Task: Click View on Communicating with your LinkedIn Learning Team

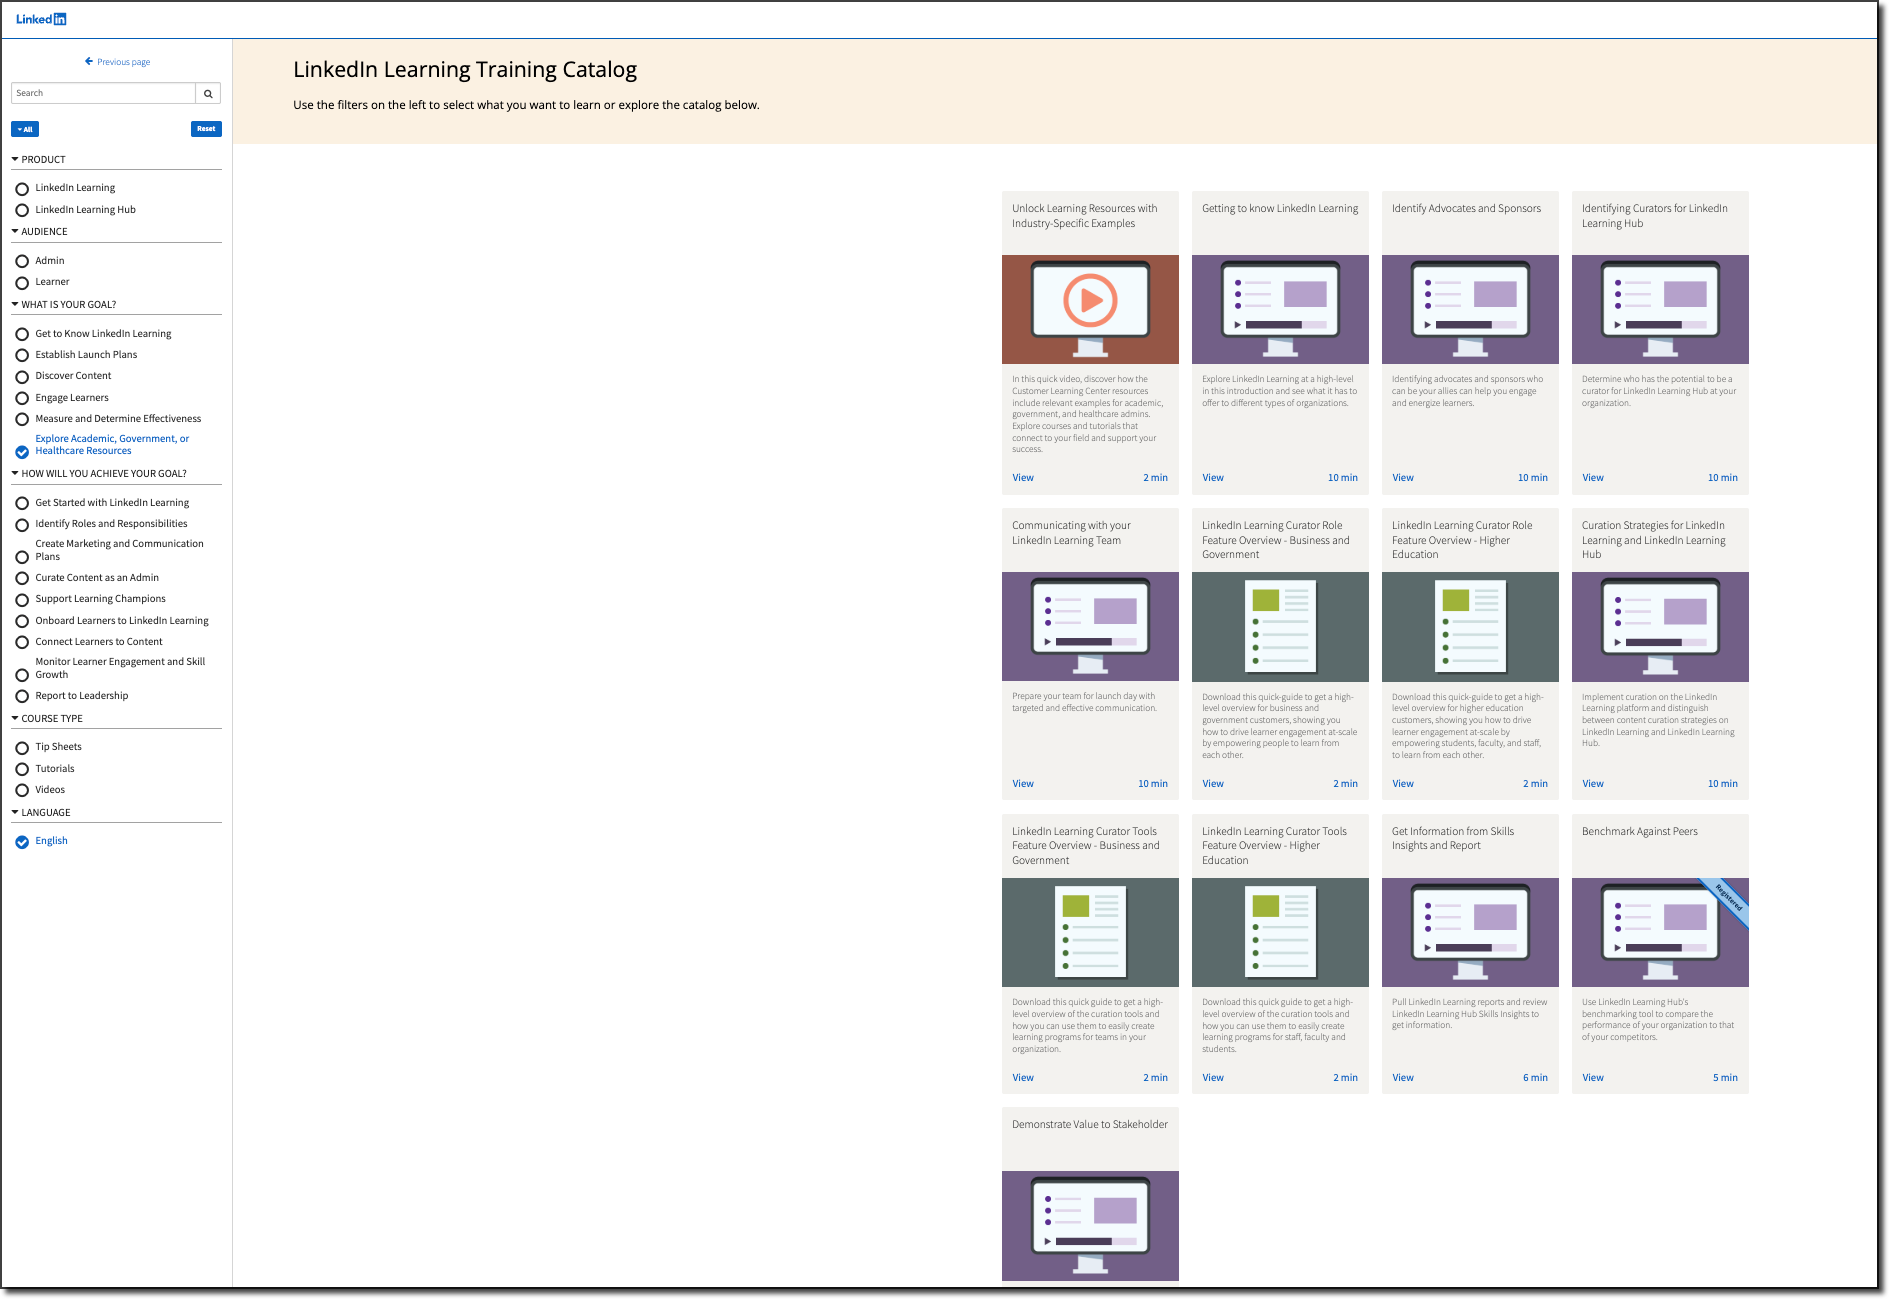Action: (x=1023, y=784)
